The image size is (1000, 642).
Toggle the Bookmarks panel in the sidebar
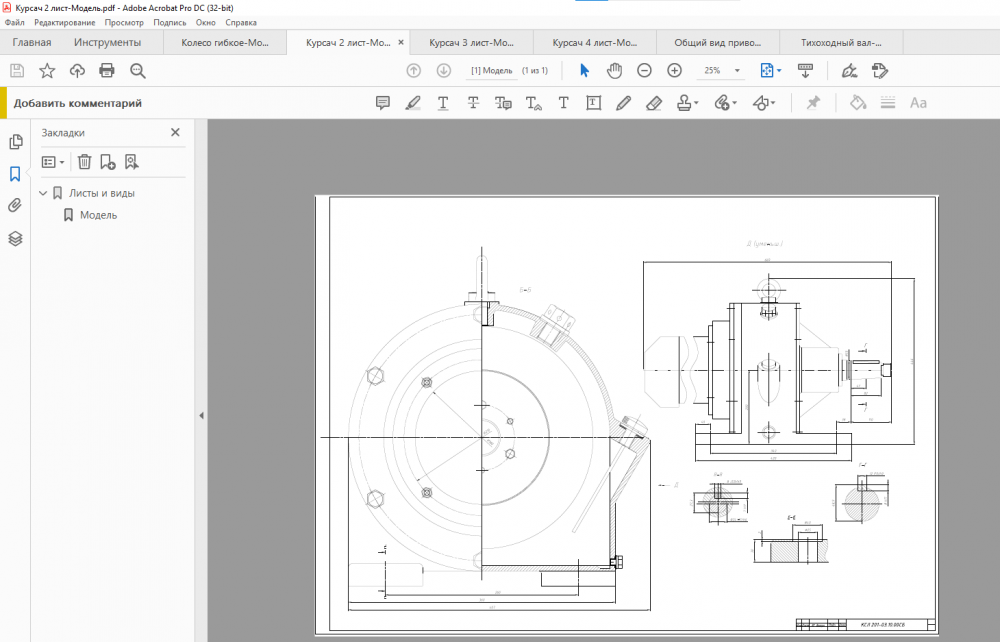point(15,174)
